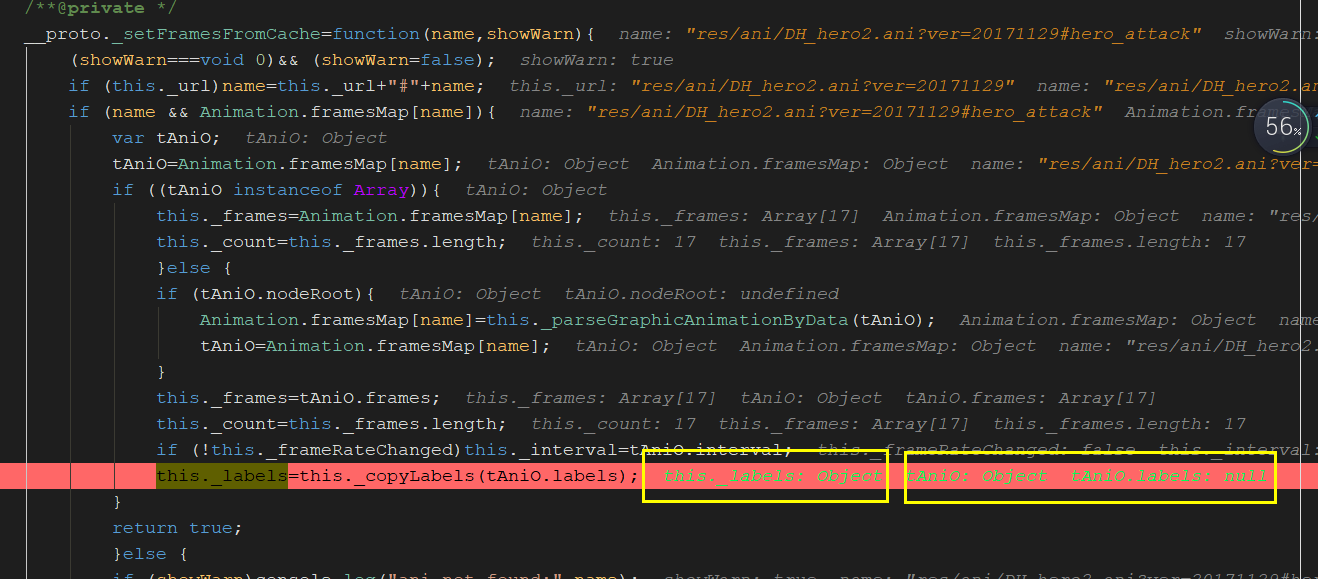Click the 'return true;' statement
The width and height of the screenshot is (1318, 579).
pyautogui.click(x=177, y=528)
